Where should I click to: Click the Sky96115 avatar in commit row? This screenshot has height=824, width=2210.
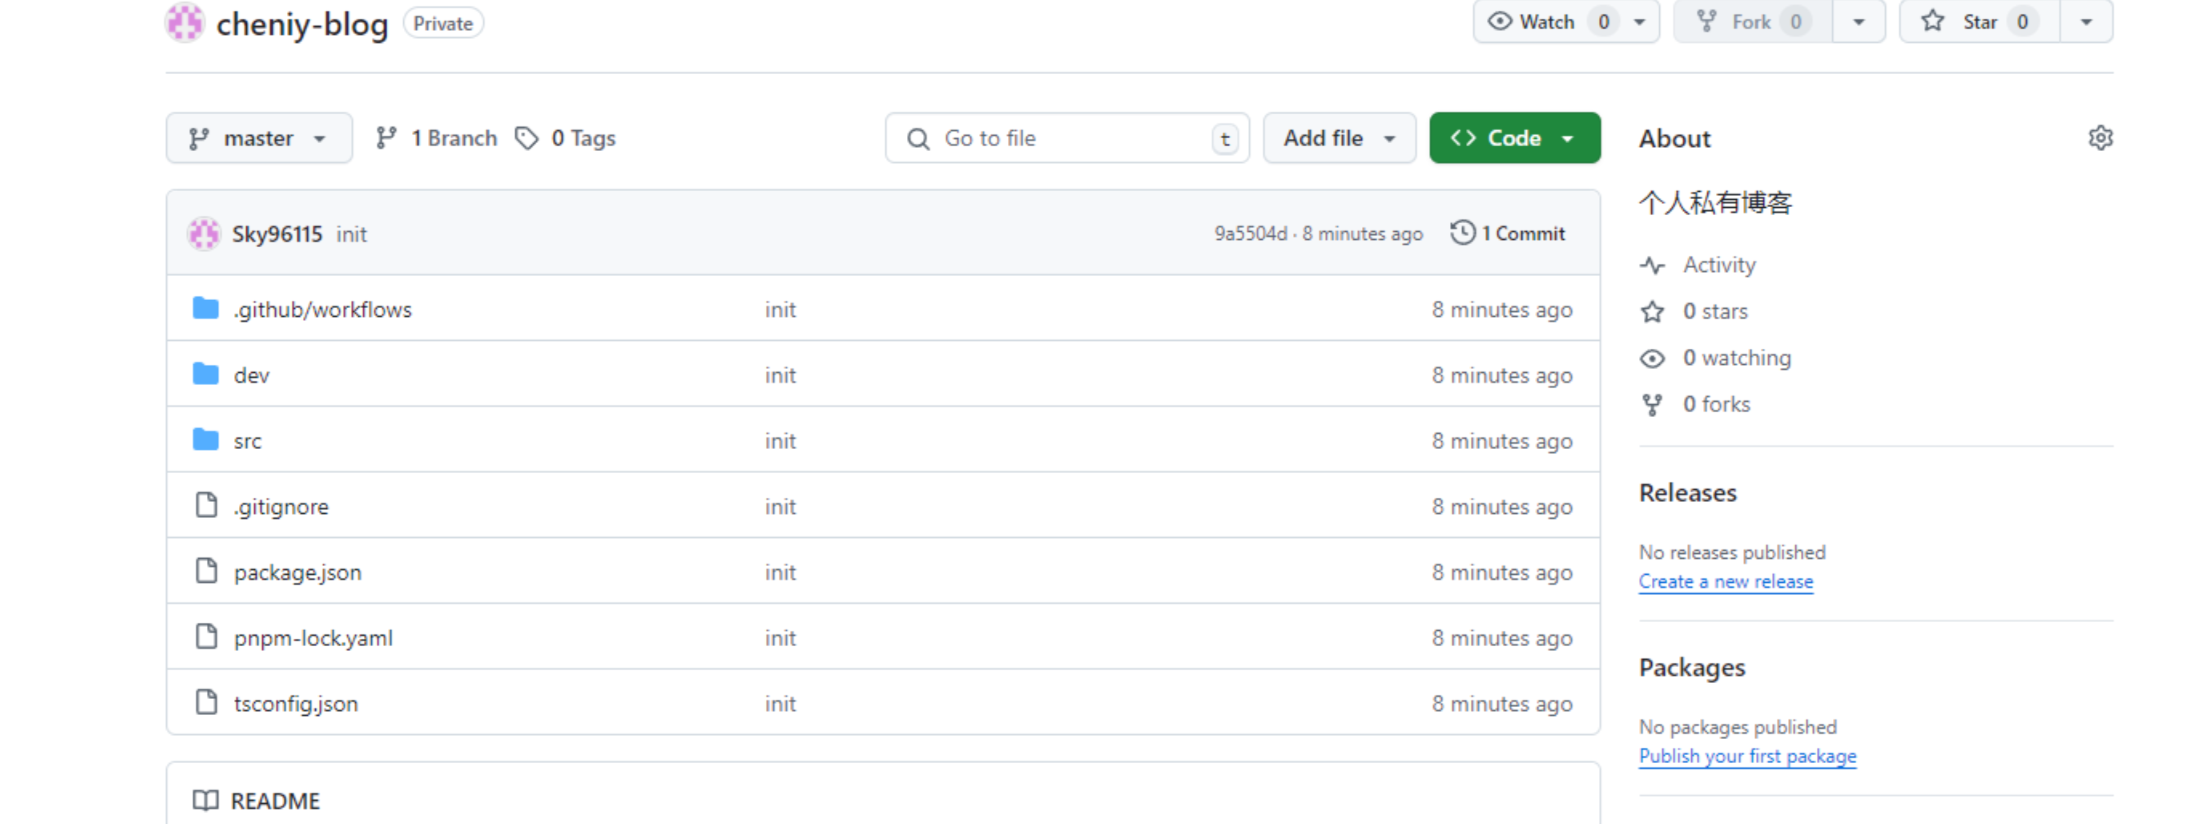(x=204, y=234)
